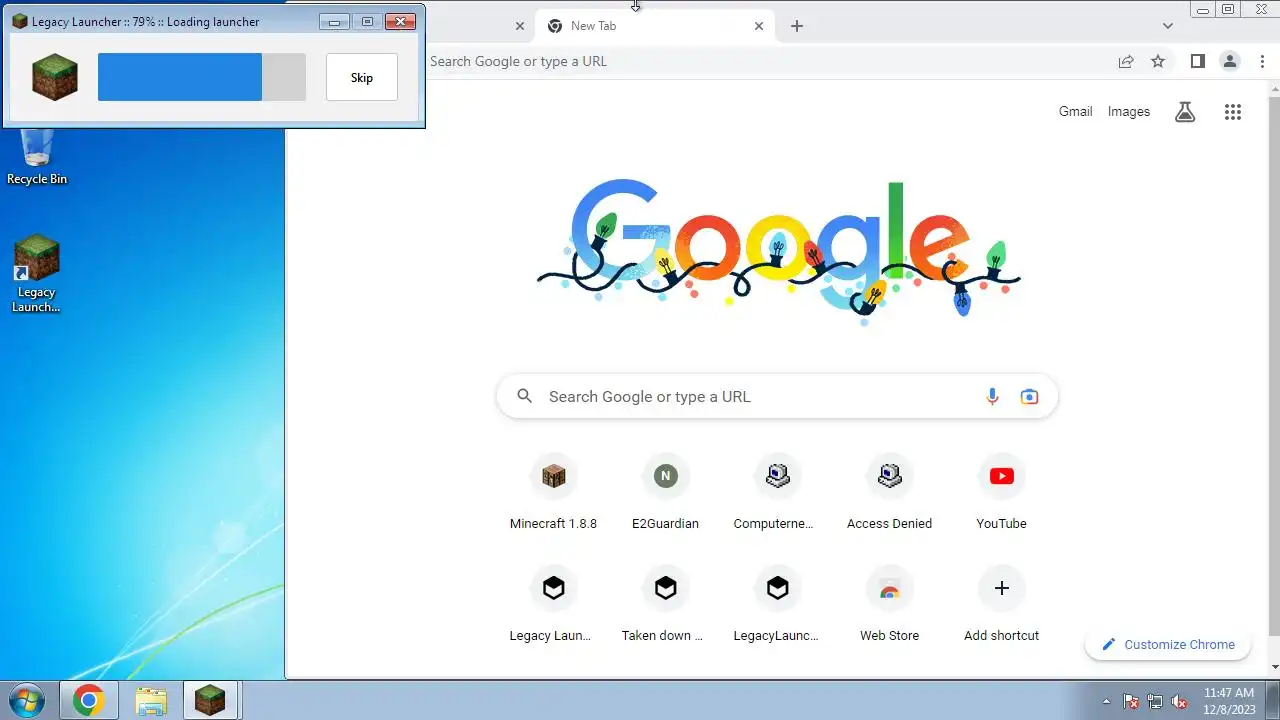Open the Taken down ... shortcut
1280x720 pixels.
click(665, 605)
